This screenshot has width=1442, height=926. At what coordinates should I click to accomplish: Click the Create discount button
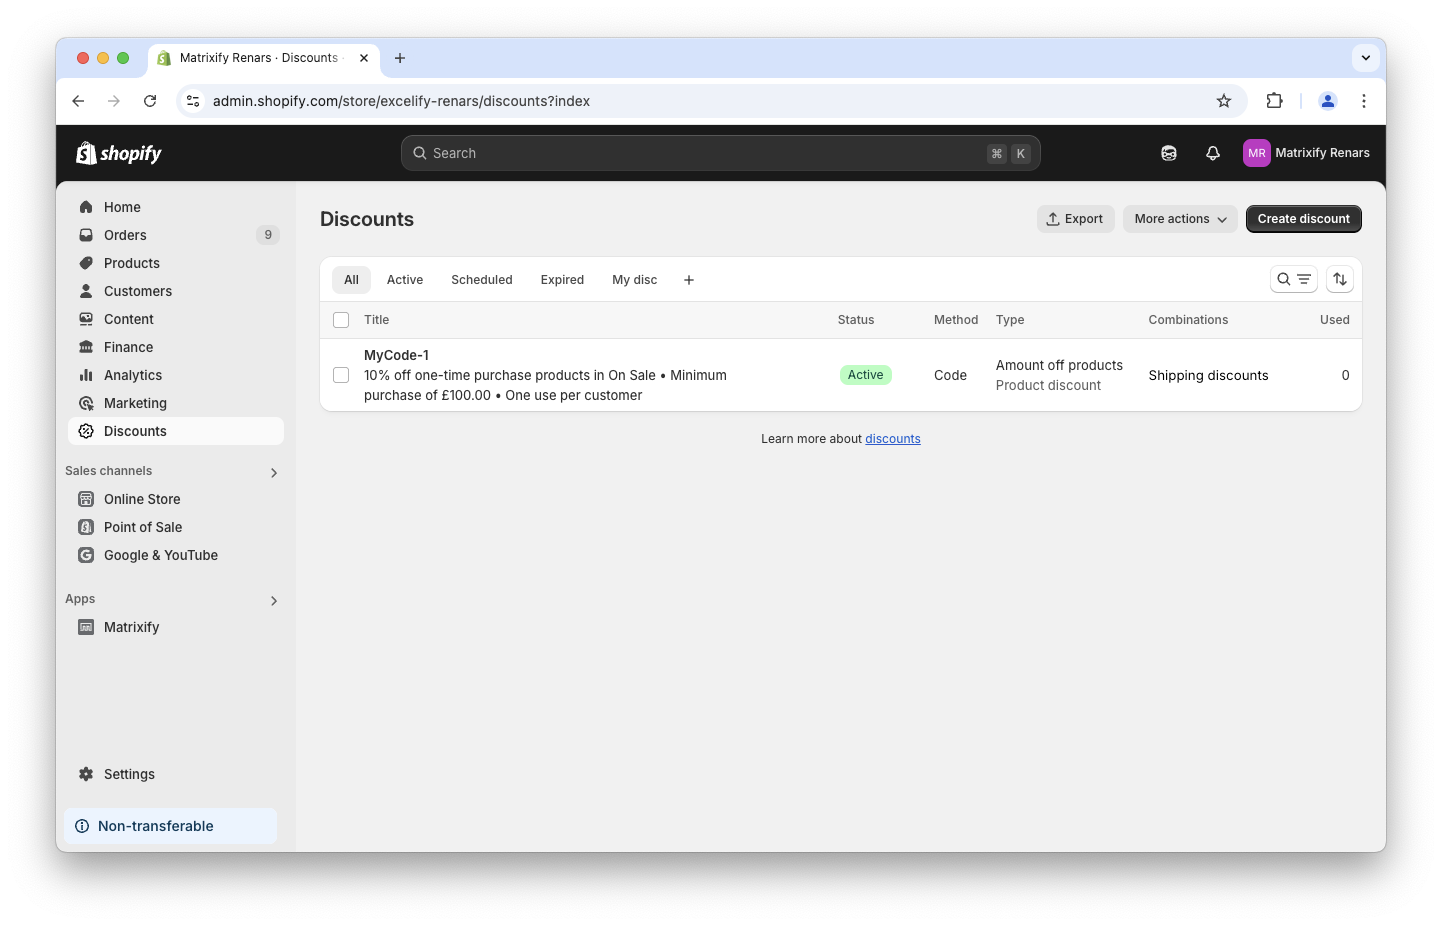click(x=1303, y=219)
